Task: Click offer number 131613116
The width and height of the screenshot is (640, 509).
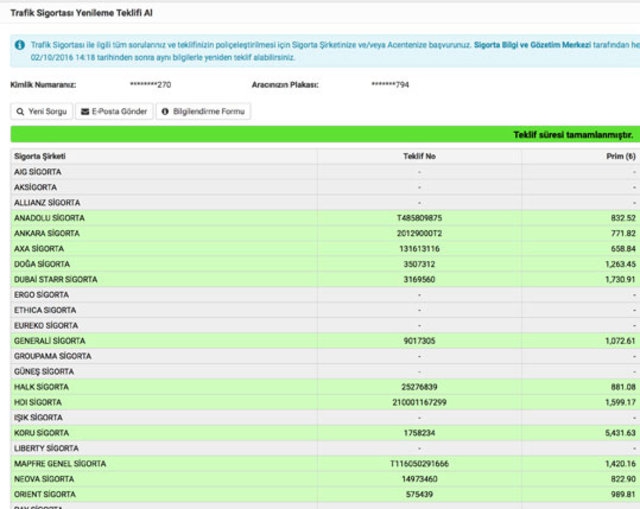Action: click(x=419, y=249)
